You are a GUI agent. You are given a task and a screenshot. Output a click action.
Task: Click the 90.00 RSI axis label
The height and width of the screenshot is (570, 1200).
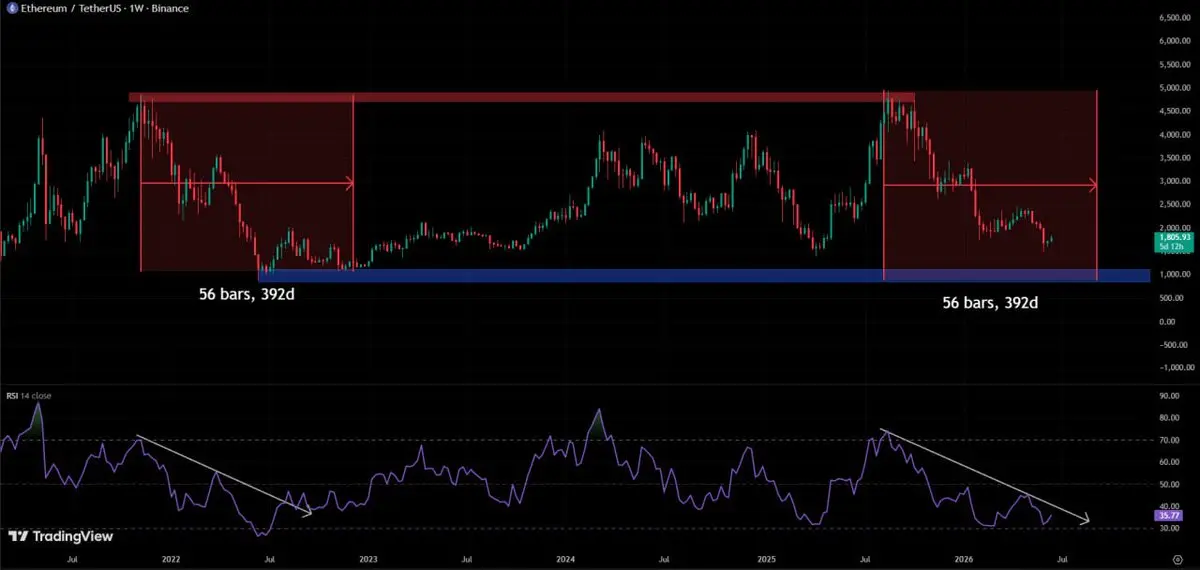(x=1169, y=396)
